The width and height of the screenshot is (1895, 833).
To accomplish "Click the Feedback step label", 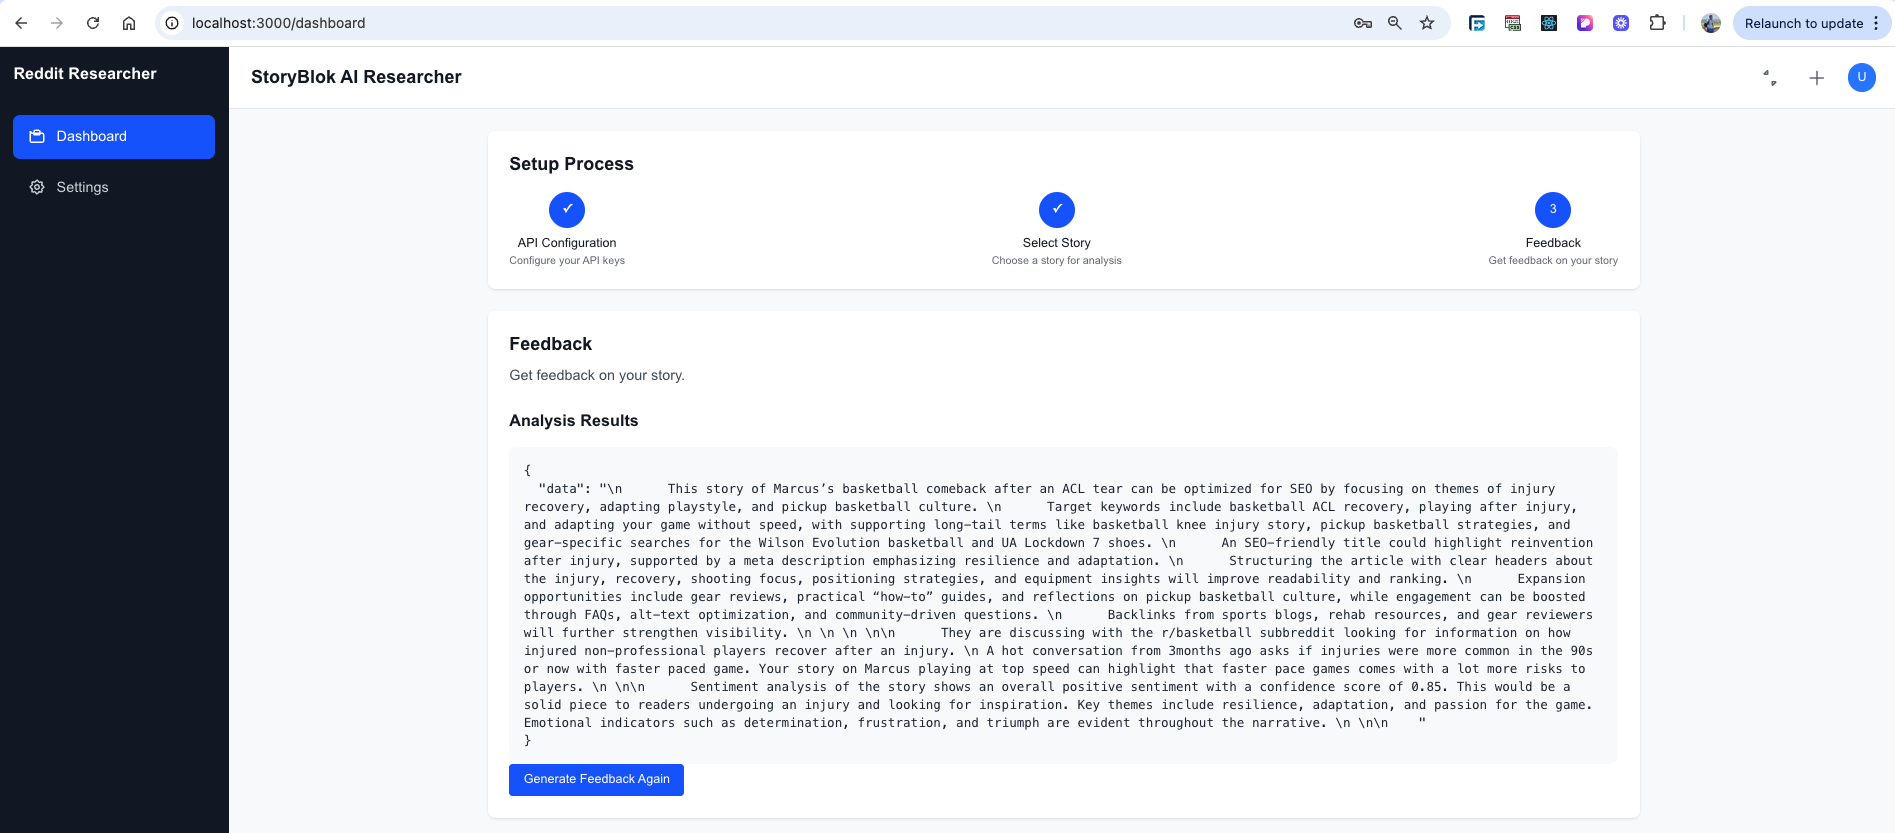I will 1553,243.
